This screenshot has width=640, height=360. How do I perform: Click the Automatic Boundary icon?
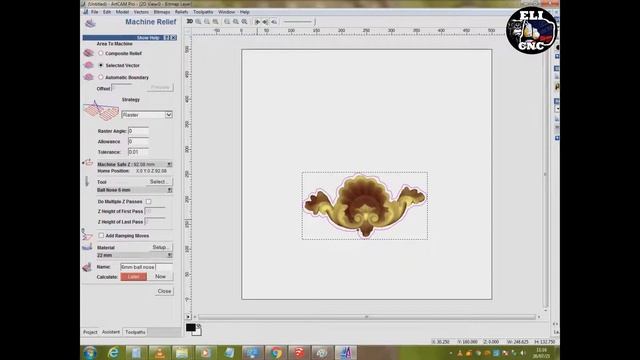(x=89, y=77)
